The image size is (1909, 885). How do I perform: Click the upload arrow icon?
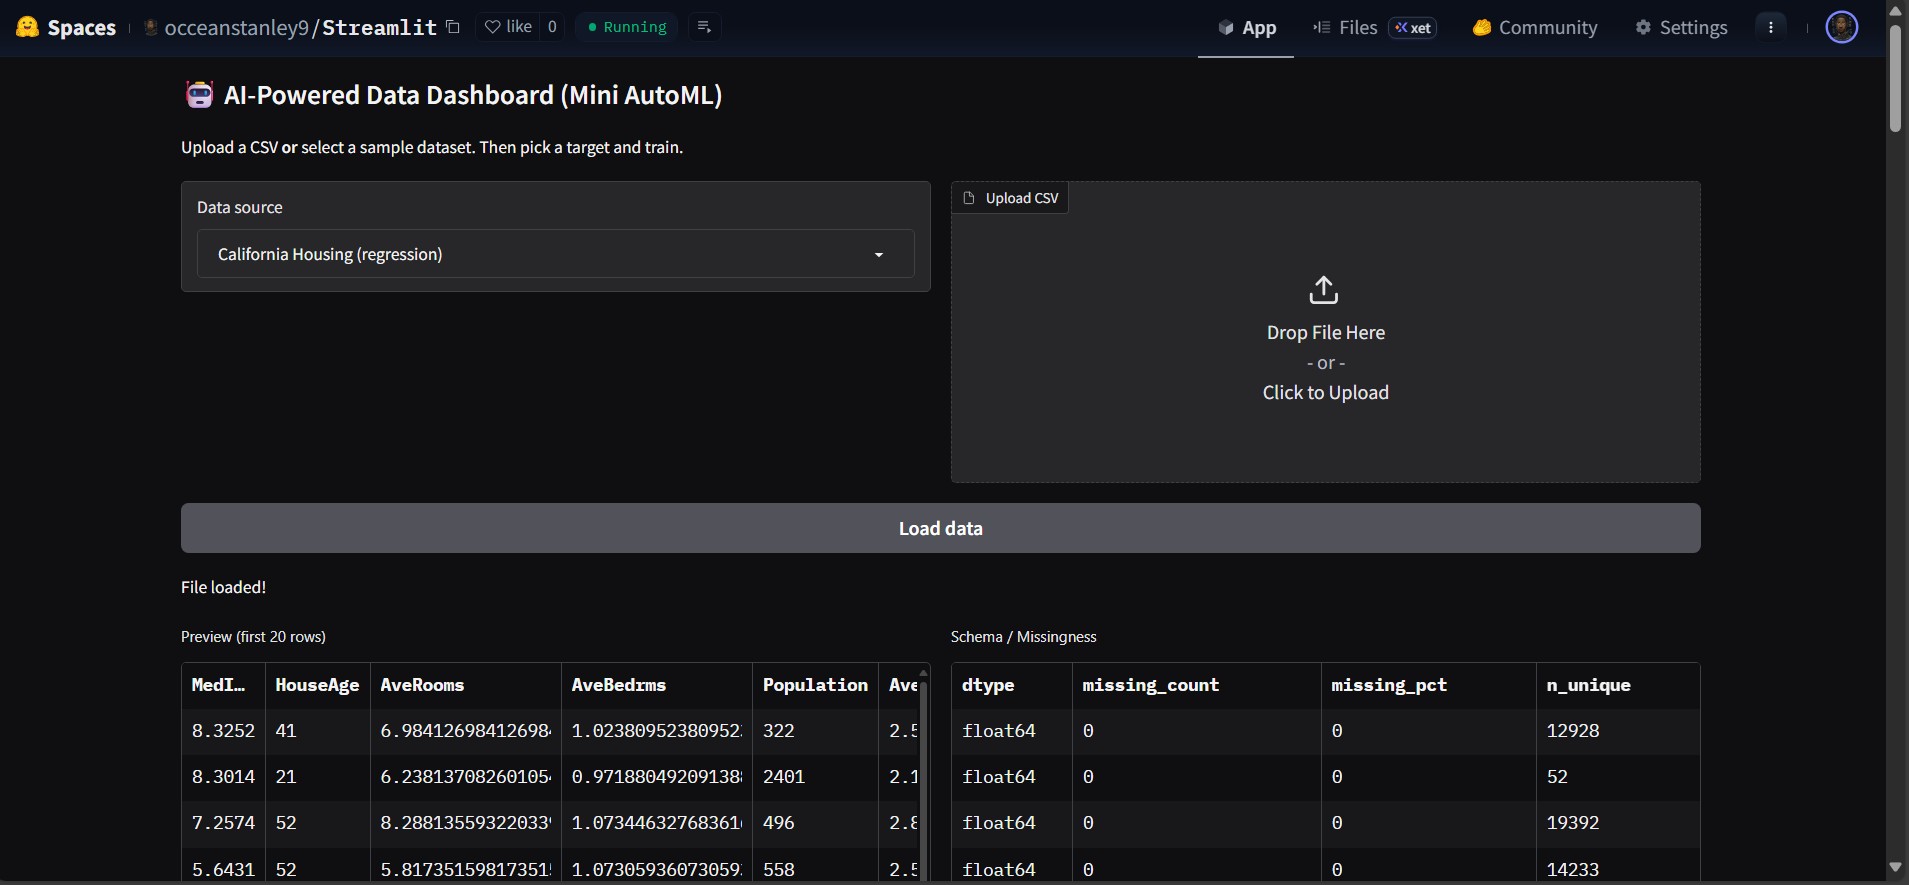pyautogui.click(x=1323, y=290)
